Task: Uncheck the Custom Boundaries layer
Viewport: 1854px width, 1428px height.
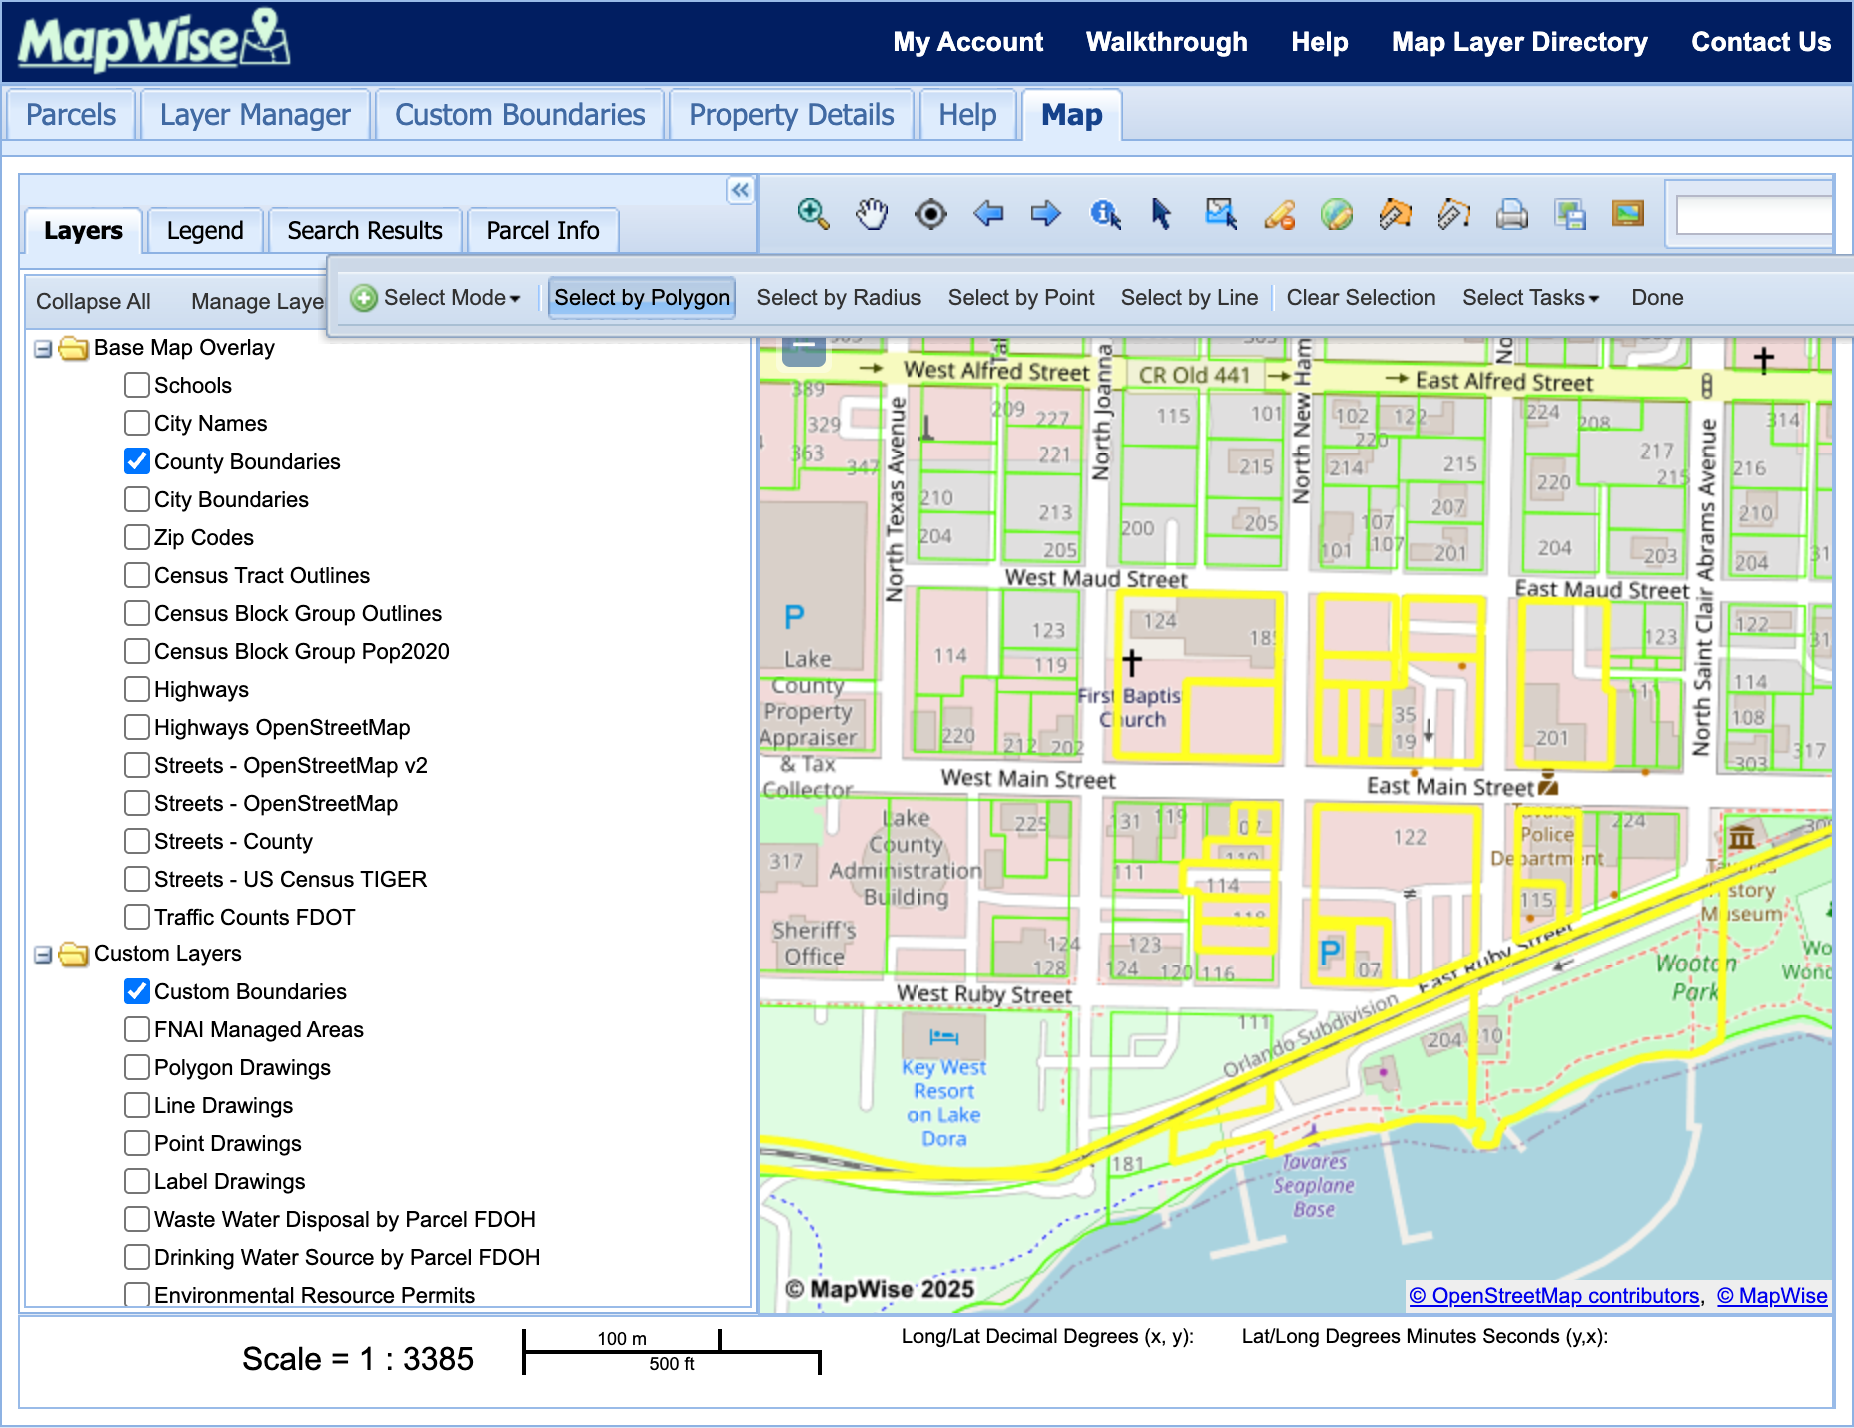Action: click(x=137, y=991)
